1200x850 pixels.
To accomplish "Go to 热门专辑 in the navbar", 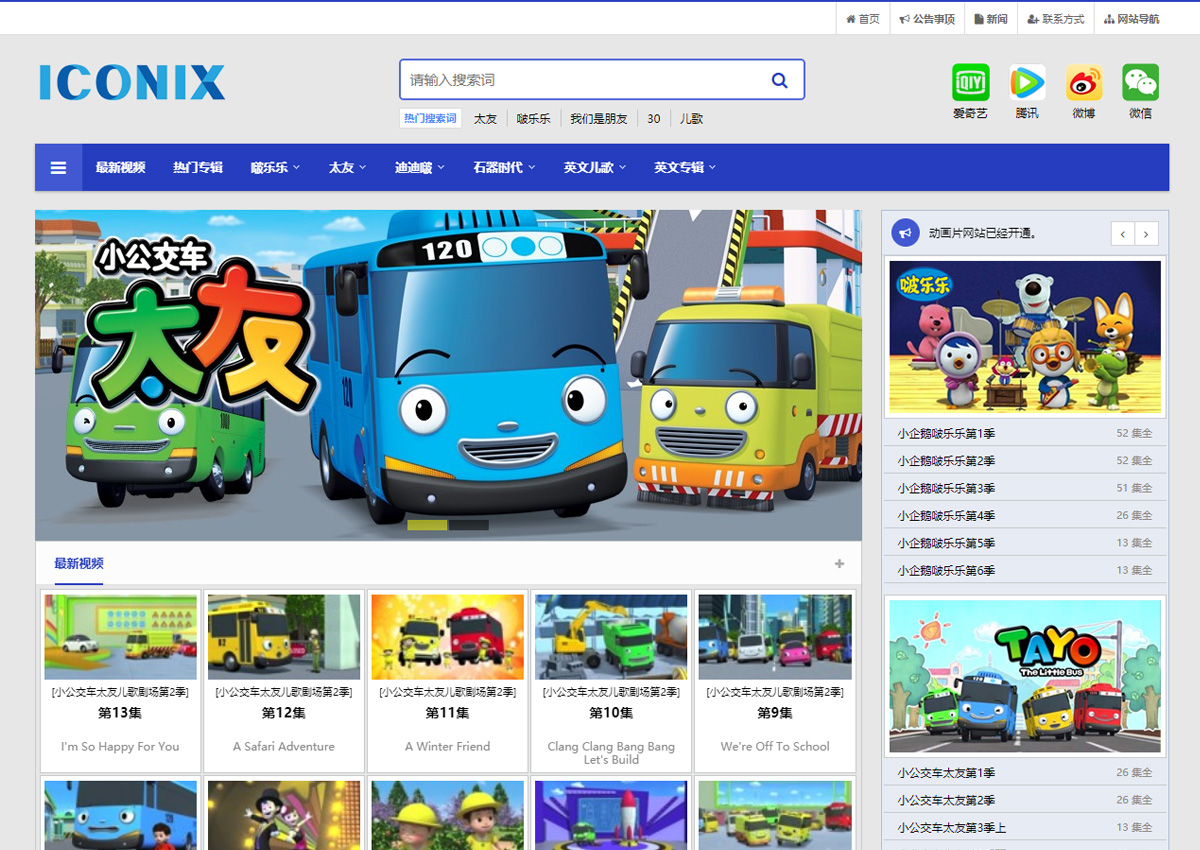I will (197, 167).
